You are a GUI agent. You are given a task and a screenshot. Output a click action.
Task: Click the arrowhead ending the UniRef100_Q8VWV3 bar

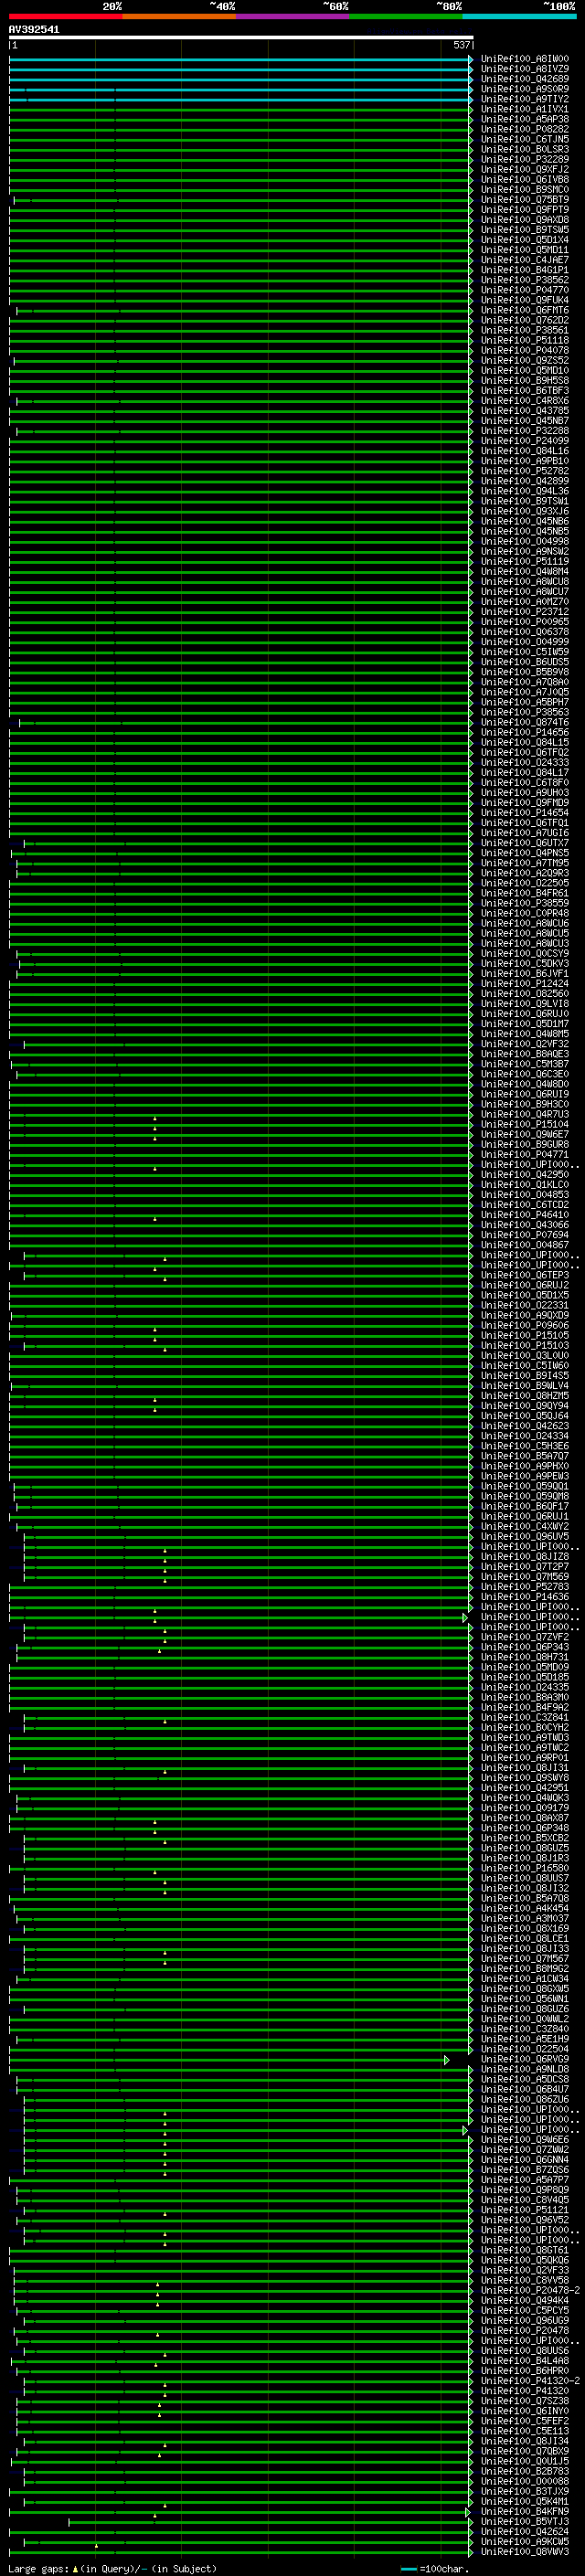click(470, 2552)
